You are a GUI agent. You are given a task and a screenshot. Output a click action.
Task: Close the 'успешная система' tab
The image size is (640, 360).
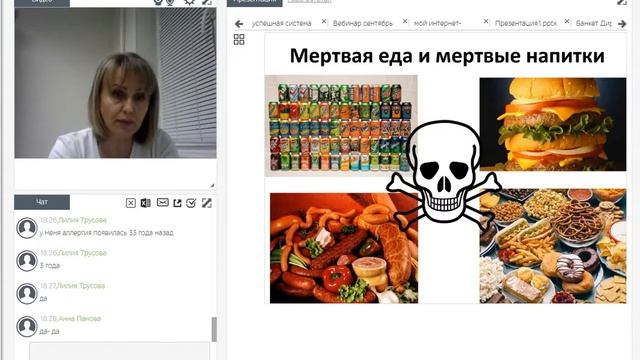pos(324,21)
